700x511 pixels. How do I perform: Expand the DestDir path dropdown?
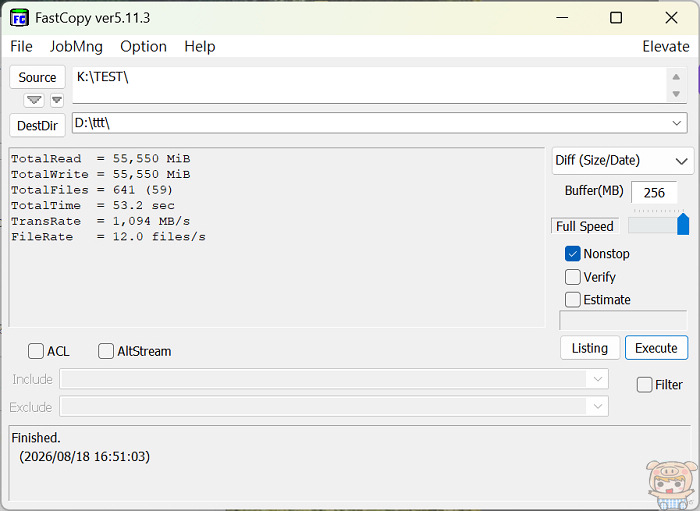coord(677,123)
